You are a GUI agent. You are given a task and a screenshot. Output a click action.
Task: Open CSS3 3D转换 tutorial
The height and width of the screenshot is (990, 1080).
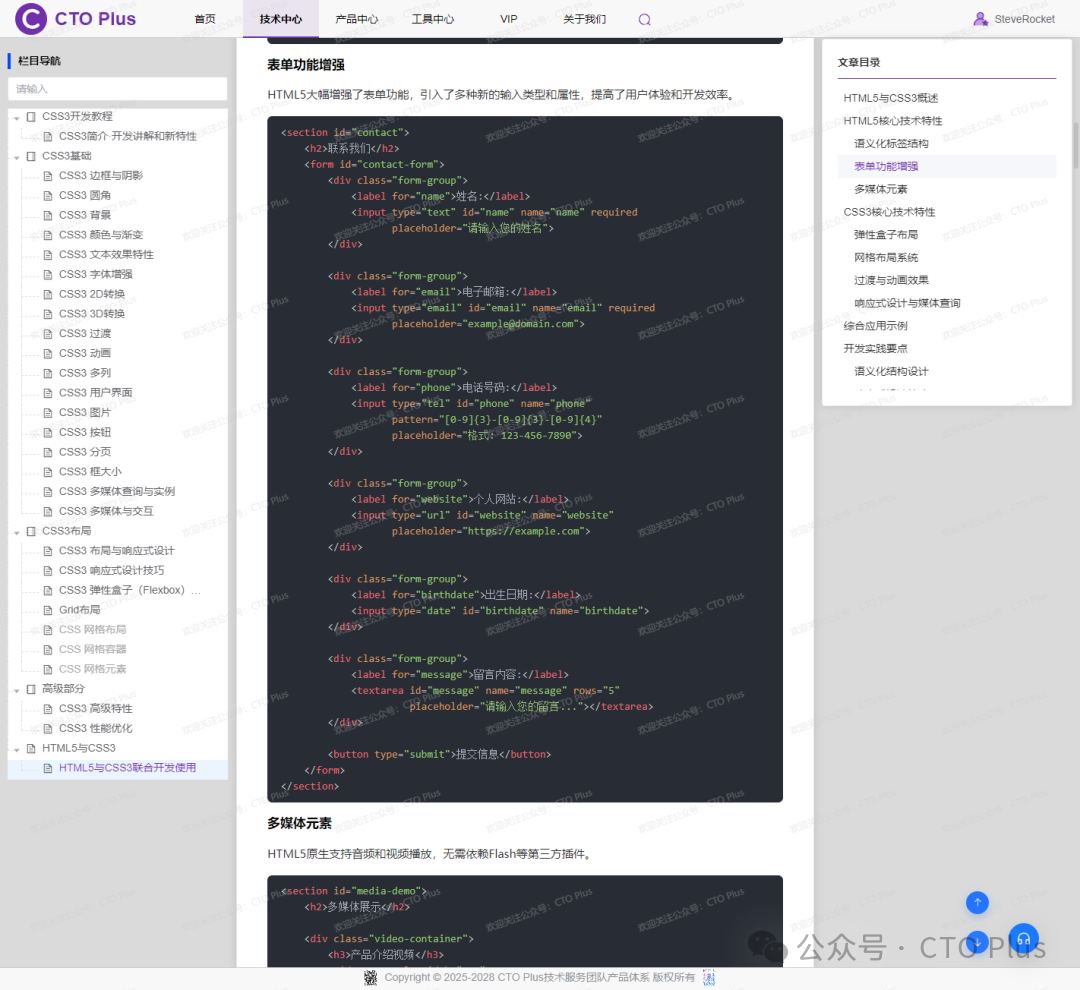[x=92, y=314]
